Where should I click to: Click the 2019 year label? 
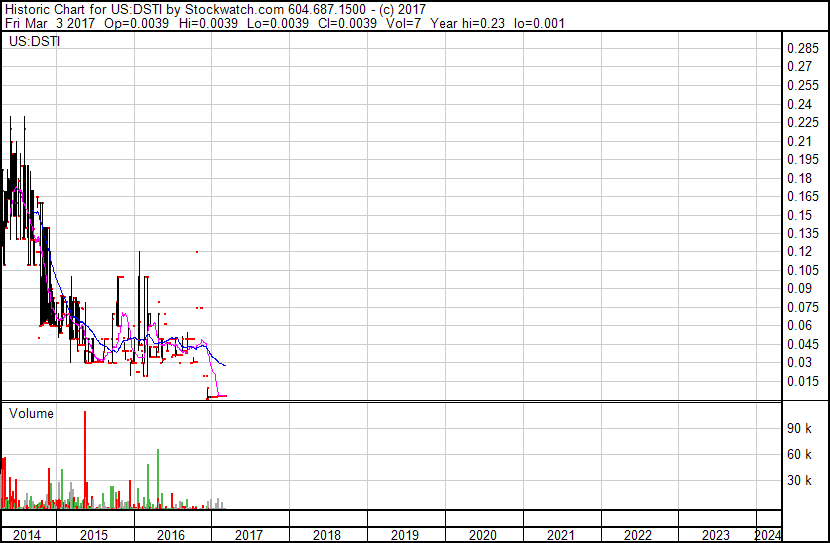(404, 535)
